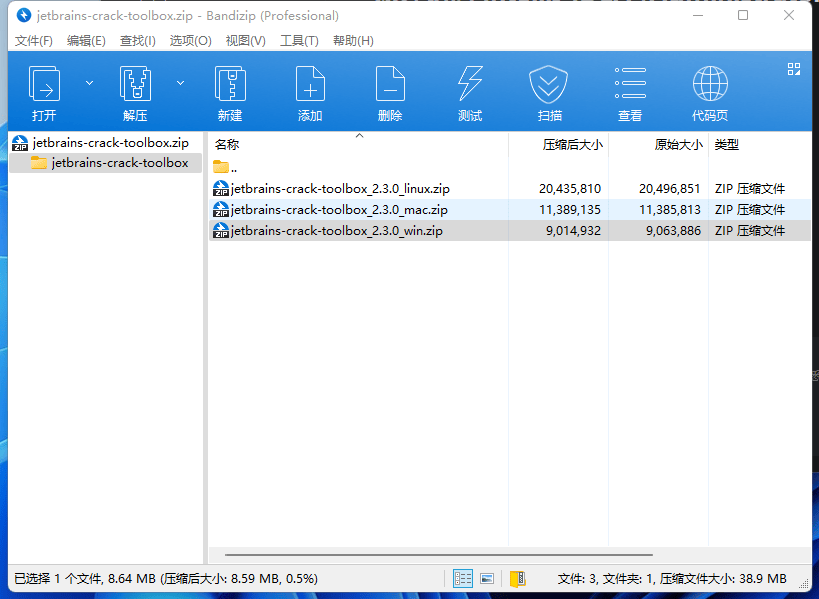Click status text showing 压缩文件大小: 38.9 MB
This screenshot has height=599, width=819.
pyautogui.click(x=723, y=579)
